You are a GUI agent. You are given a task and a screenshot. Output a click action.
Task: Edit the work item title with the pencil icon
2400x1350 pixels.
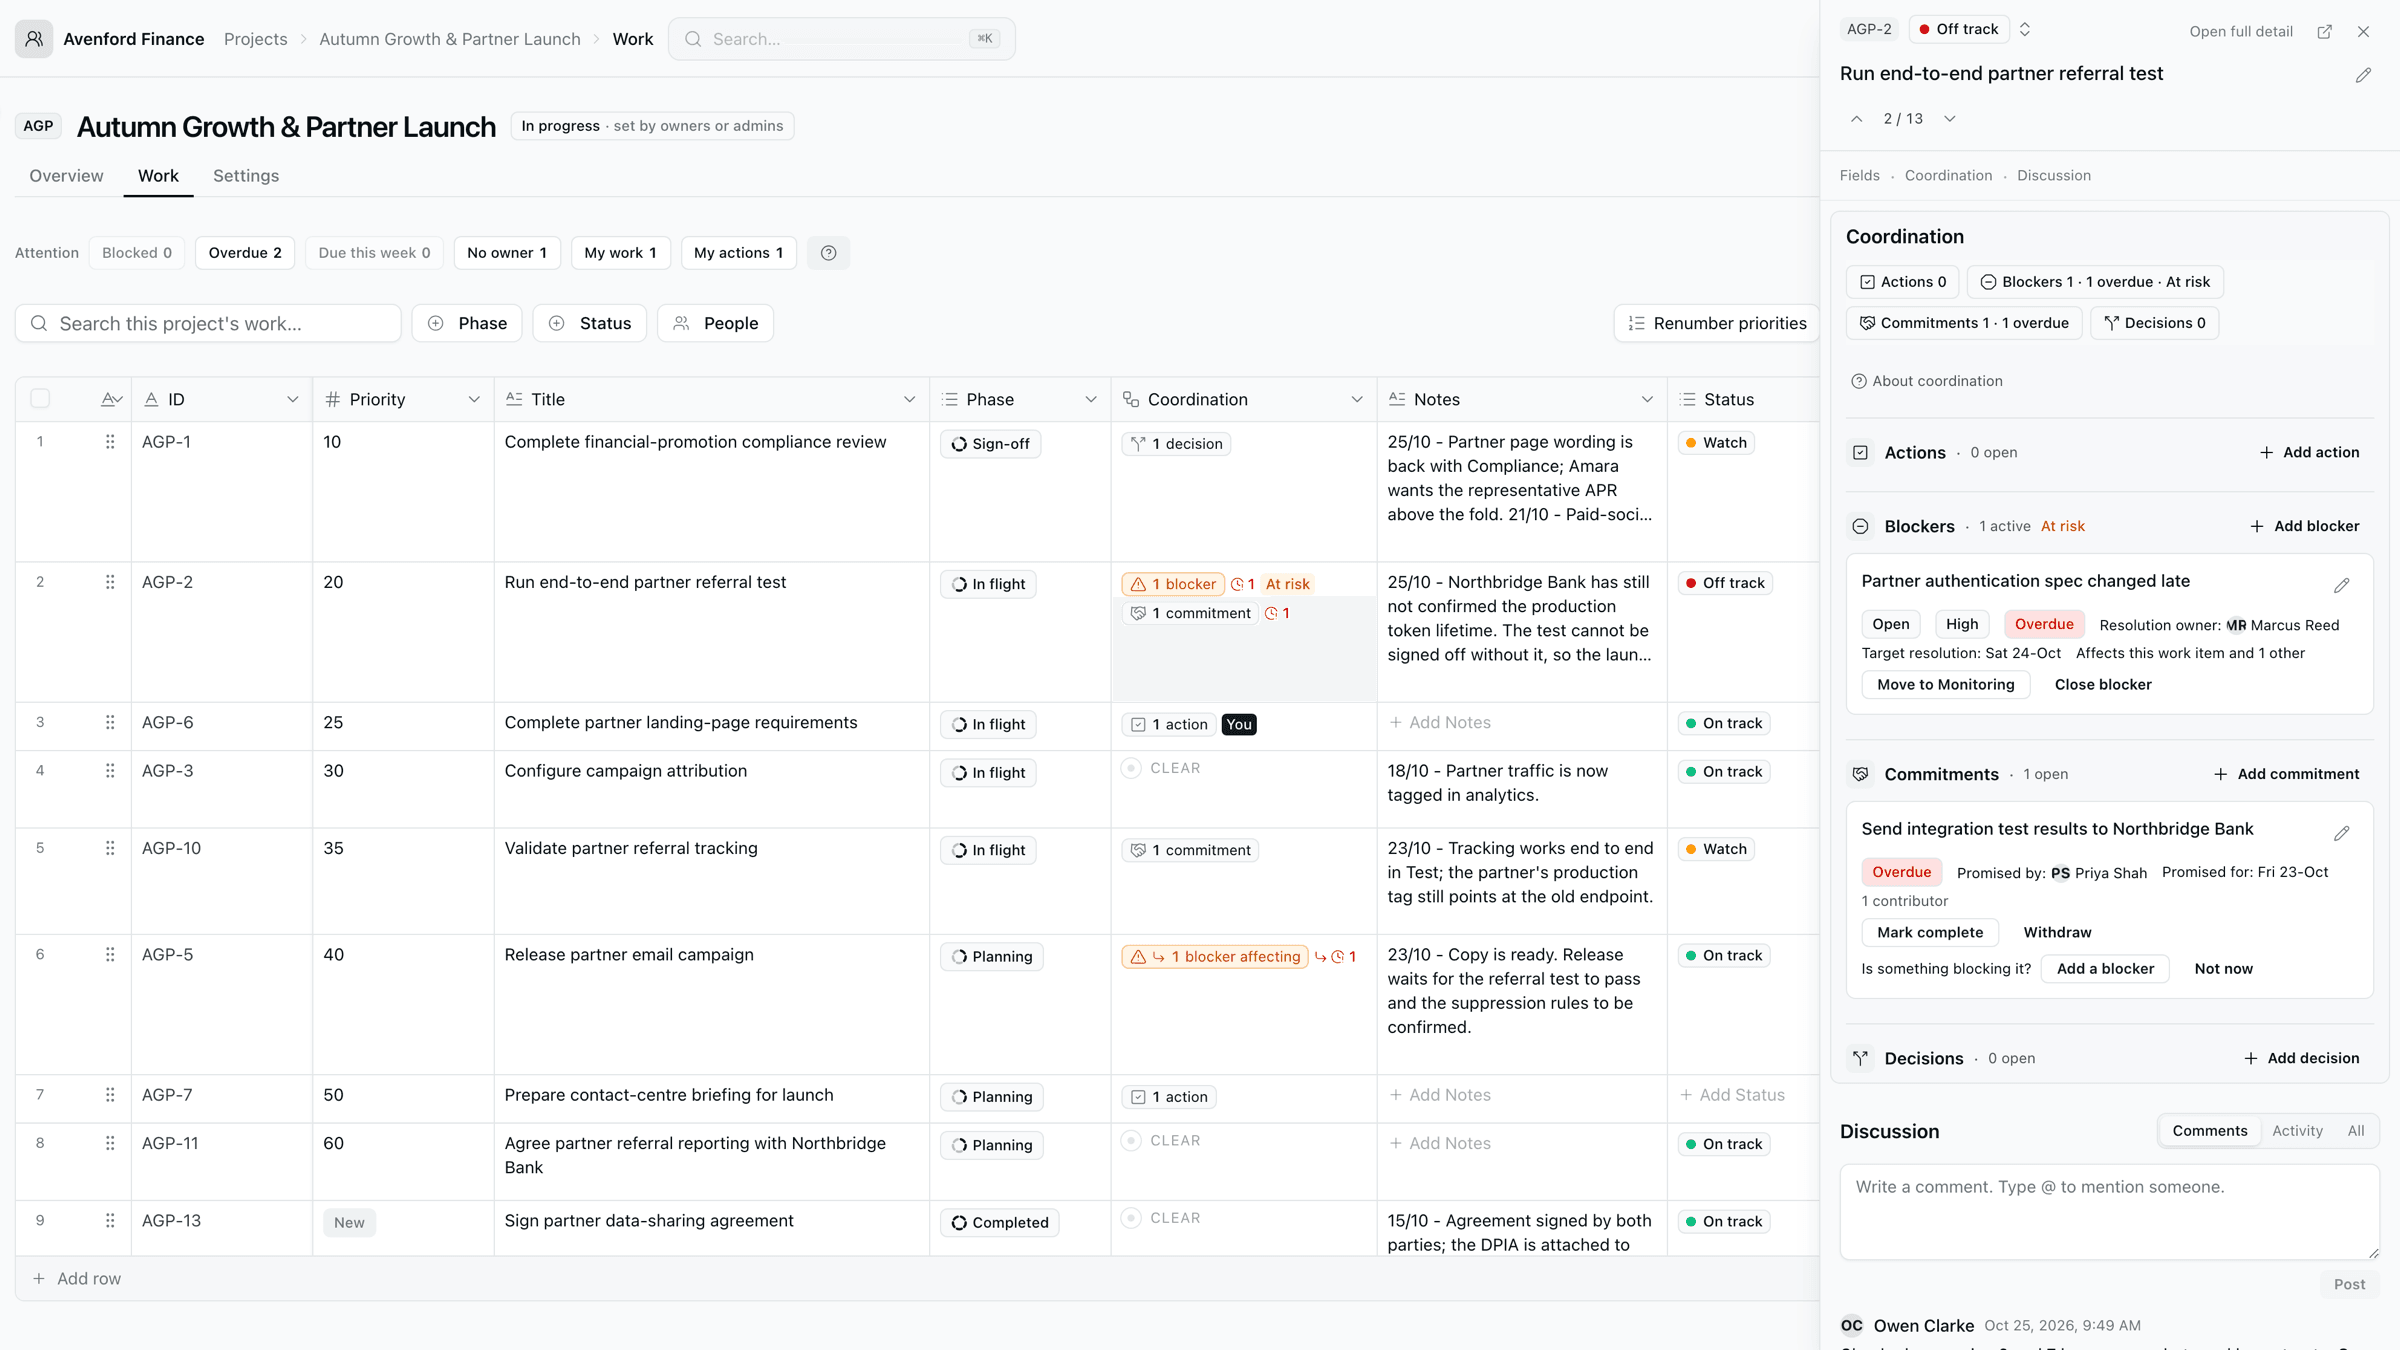coord(2363,75)
